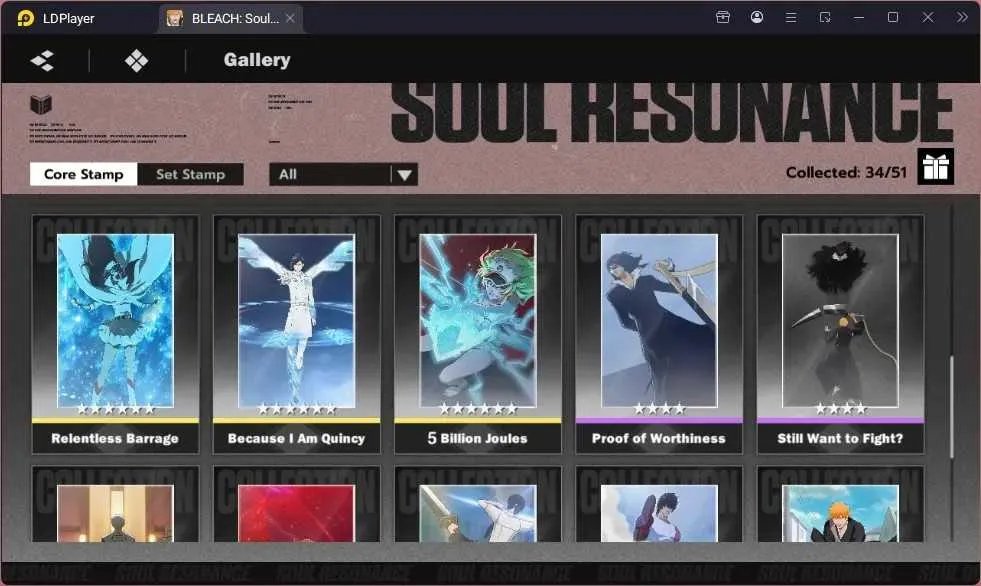
Task: Open the LDPlayer store icon in title bar
Action: (x=723, y=18)
